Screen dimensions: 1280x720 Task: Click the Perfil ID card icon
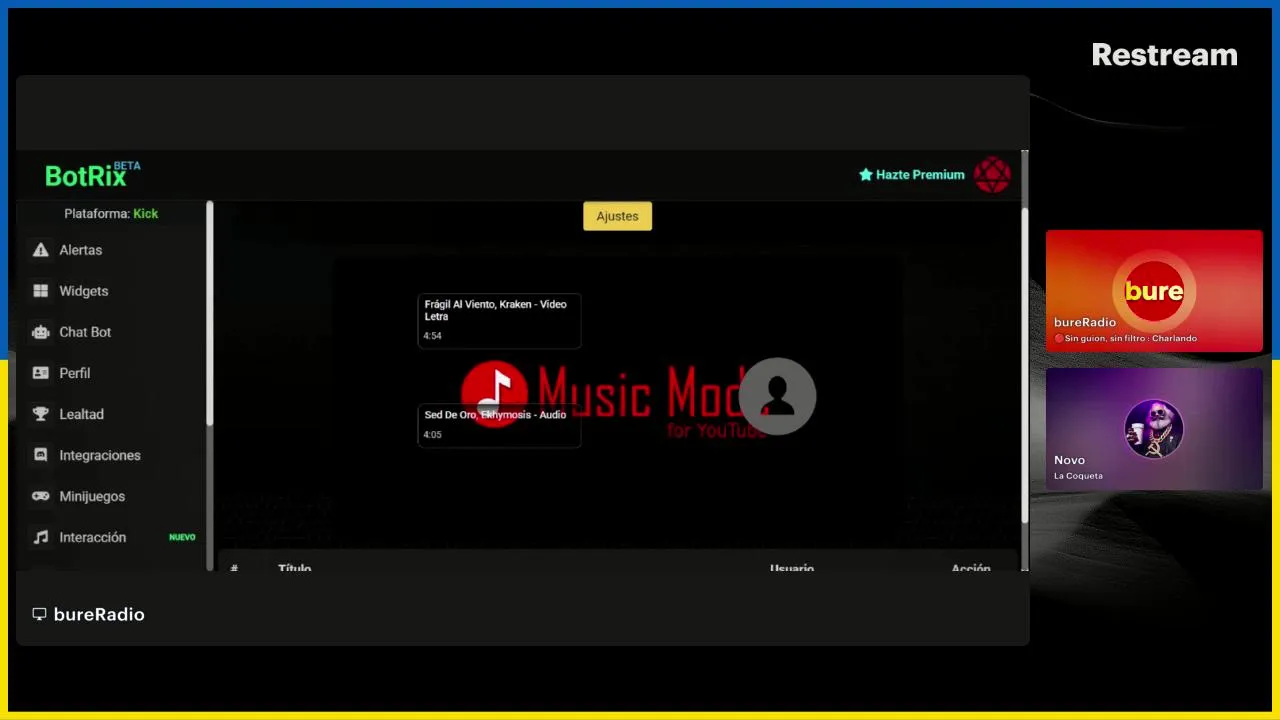point(40,373)
